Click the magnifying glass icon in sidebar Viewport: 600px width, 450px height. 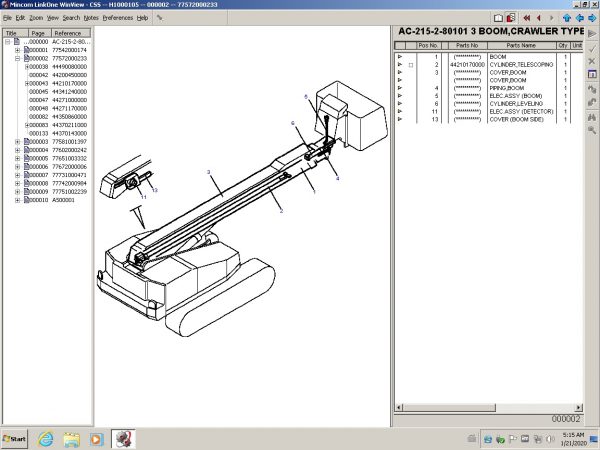point(592,130)
